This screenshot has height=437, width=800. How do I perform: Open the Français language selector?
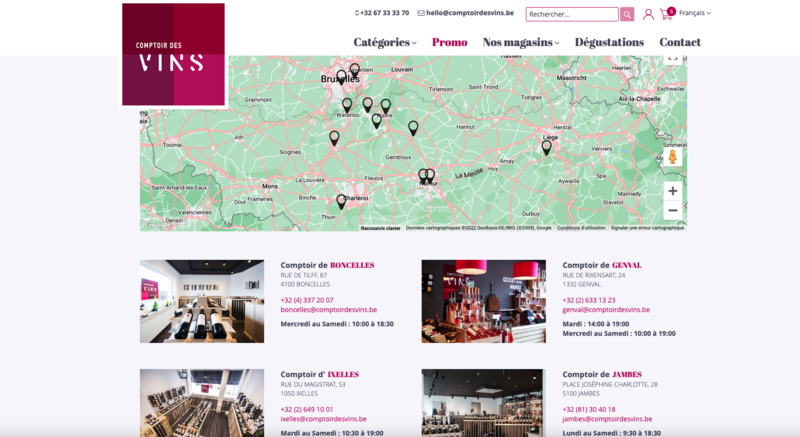pyautogui.click(x=695, y=13)
